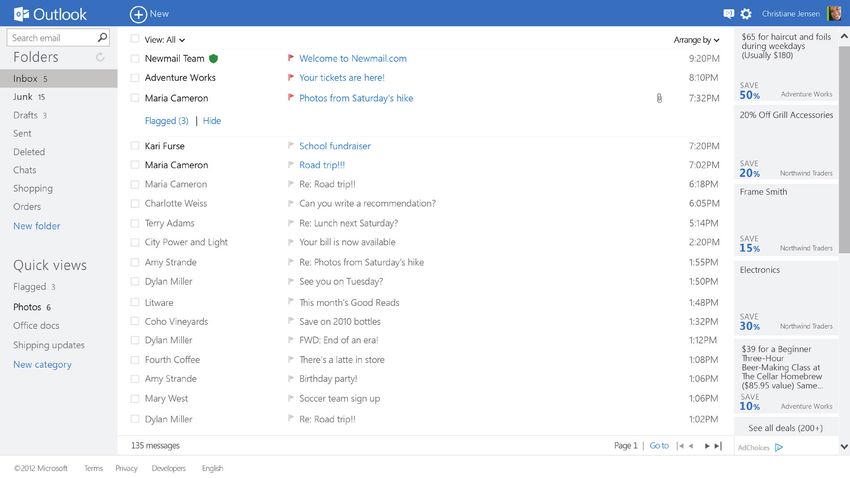This screenshot has width=850, height=478.
Task: Expand the View: All dropdown
Action: 165,40
